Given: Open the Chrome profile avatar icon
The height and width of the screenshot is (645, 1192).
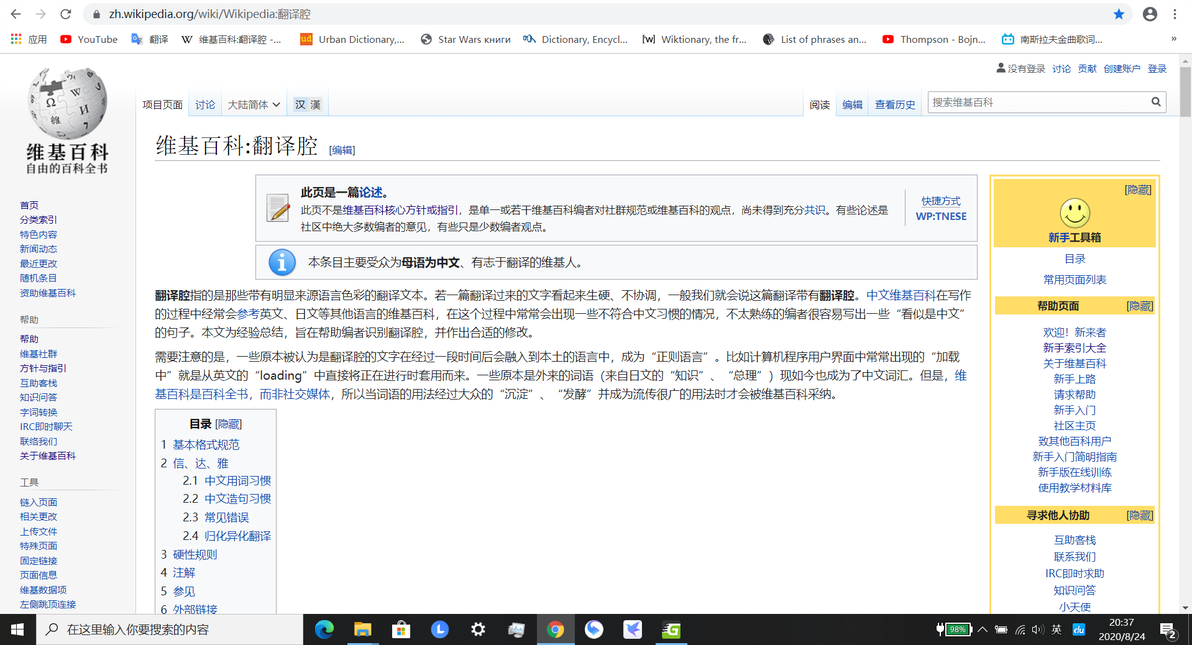Looking at the screenshot, I should (1150, 14).
